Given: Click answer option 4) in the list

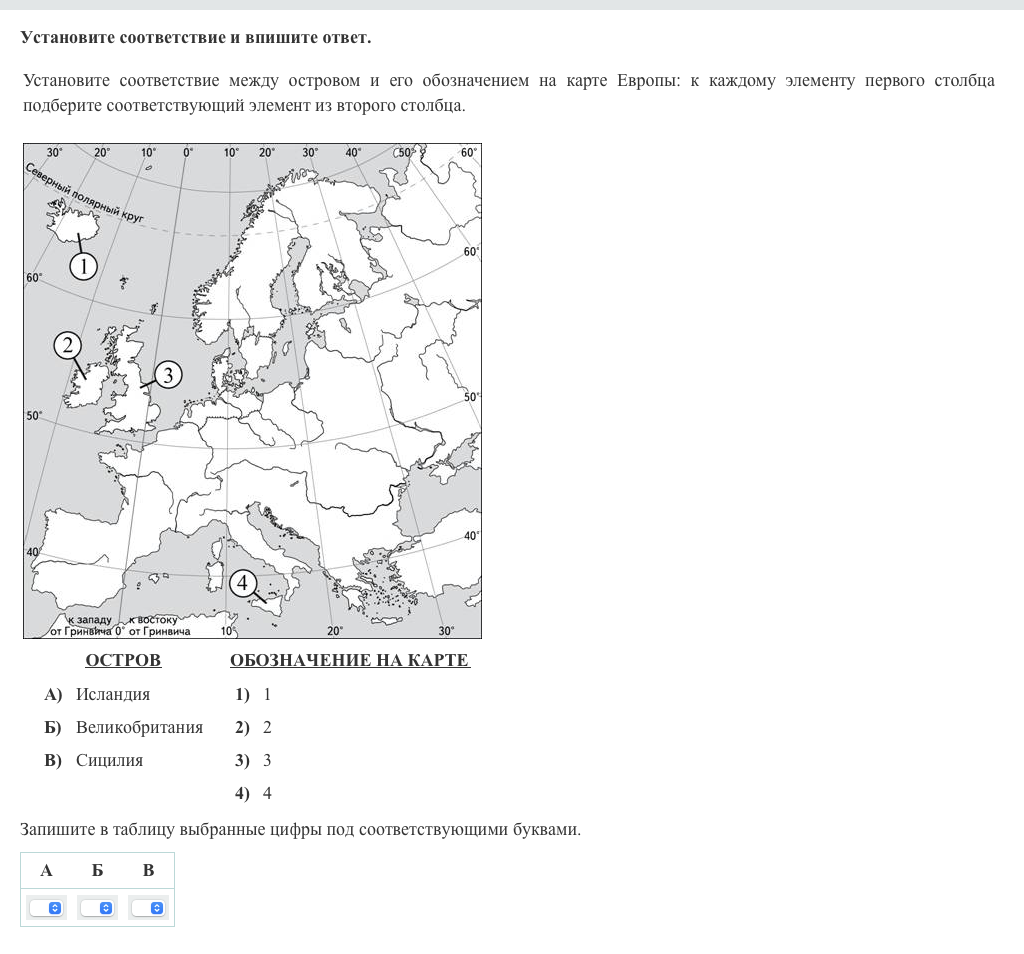Looking at the screenshot, I should pyautogui.click(x=254, y=793).
